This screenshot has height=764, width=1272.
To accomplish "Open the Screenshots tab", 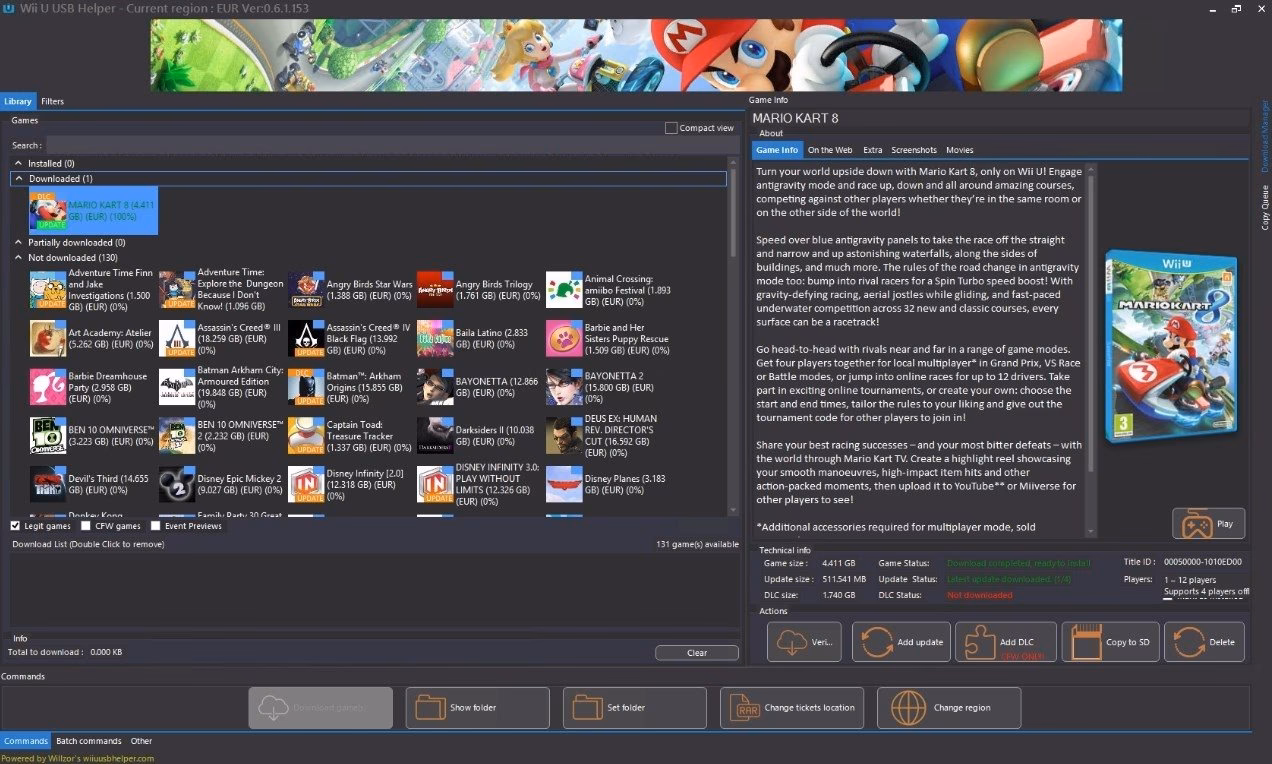I will point(914,150).
